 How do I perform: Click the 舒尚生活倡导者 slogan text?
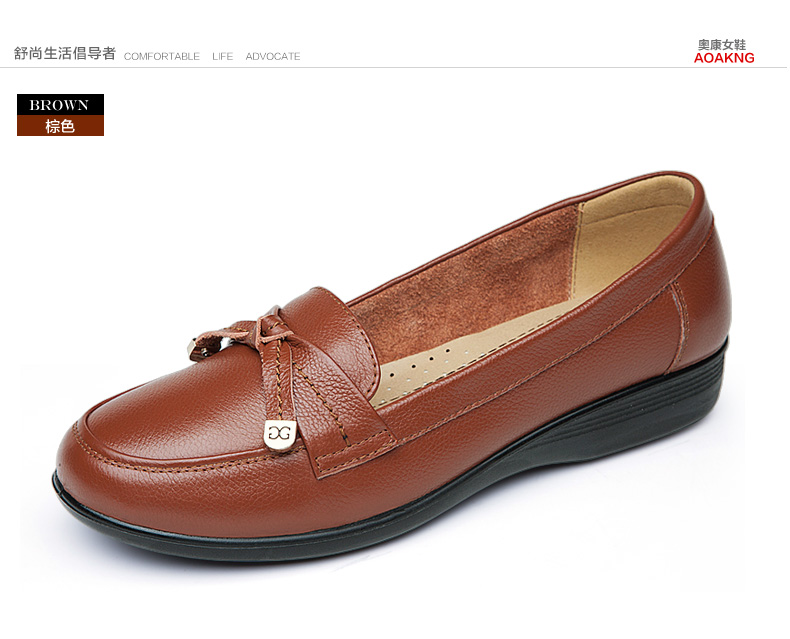tap(64, 53)
